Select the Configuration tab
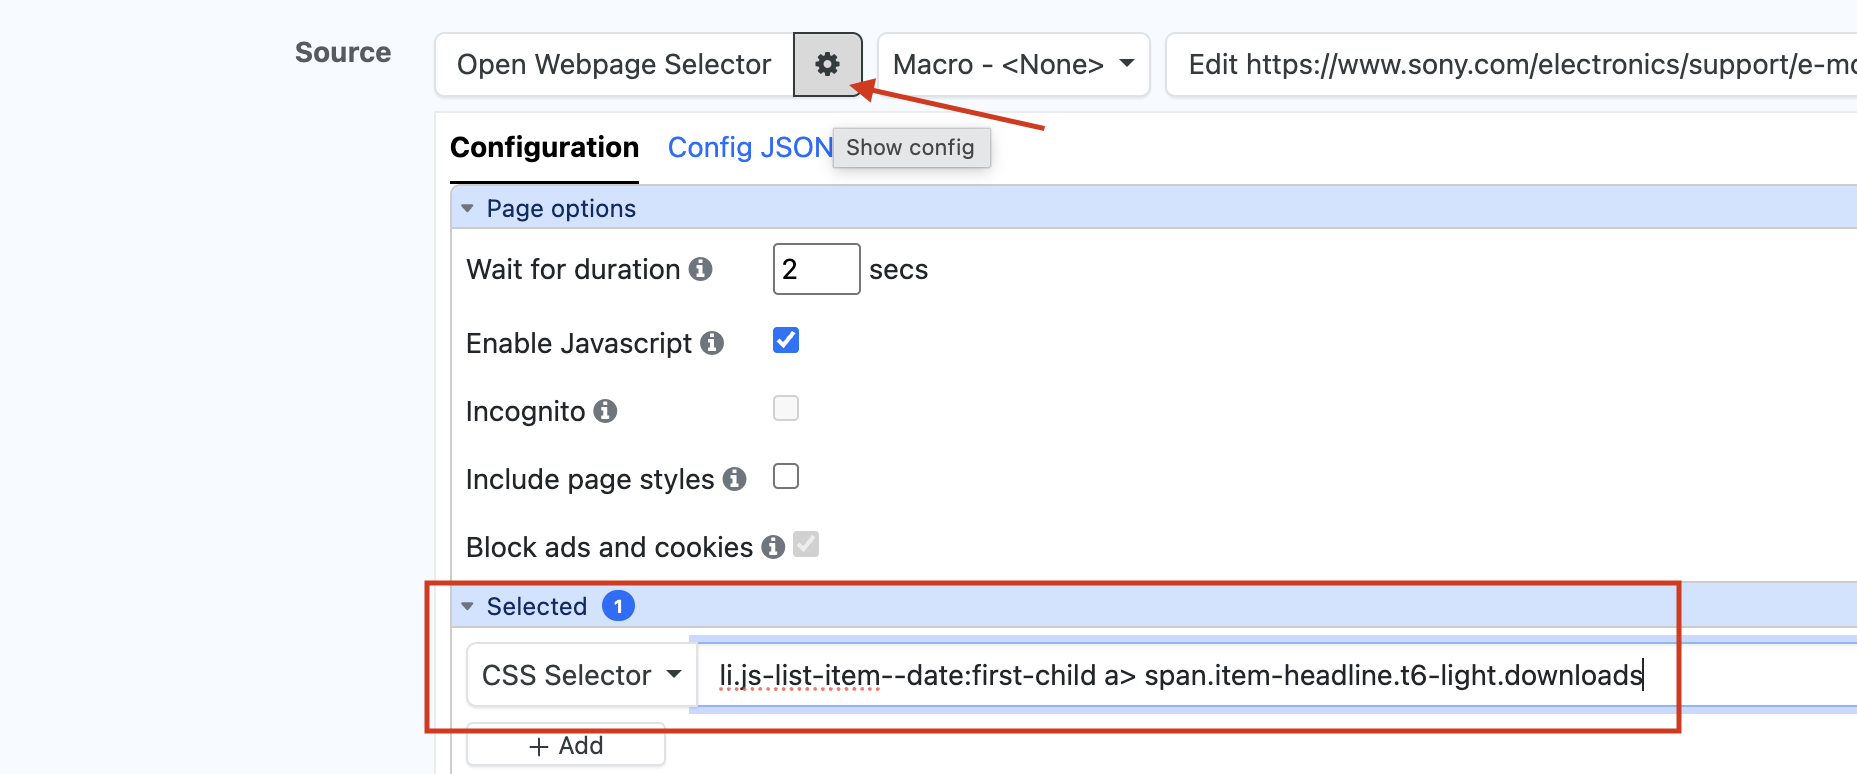Viewport: 1857px width, 774px height. 544,148
